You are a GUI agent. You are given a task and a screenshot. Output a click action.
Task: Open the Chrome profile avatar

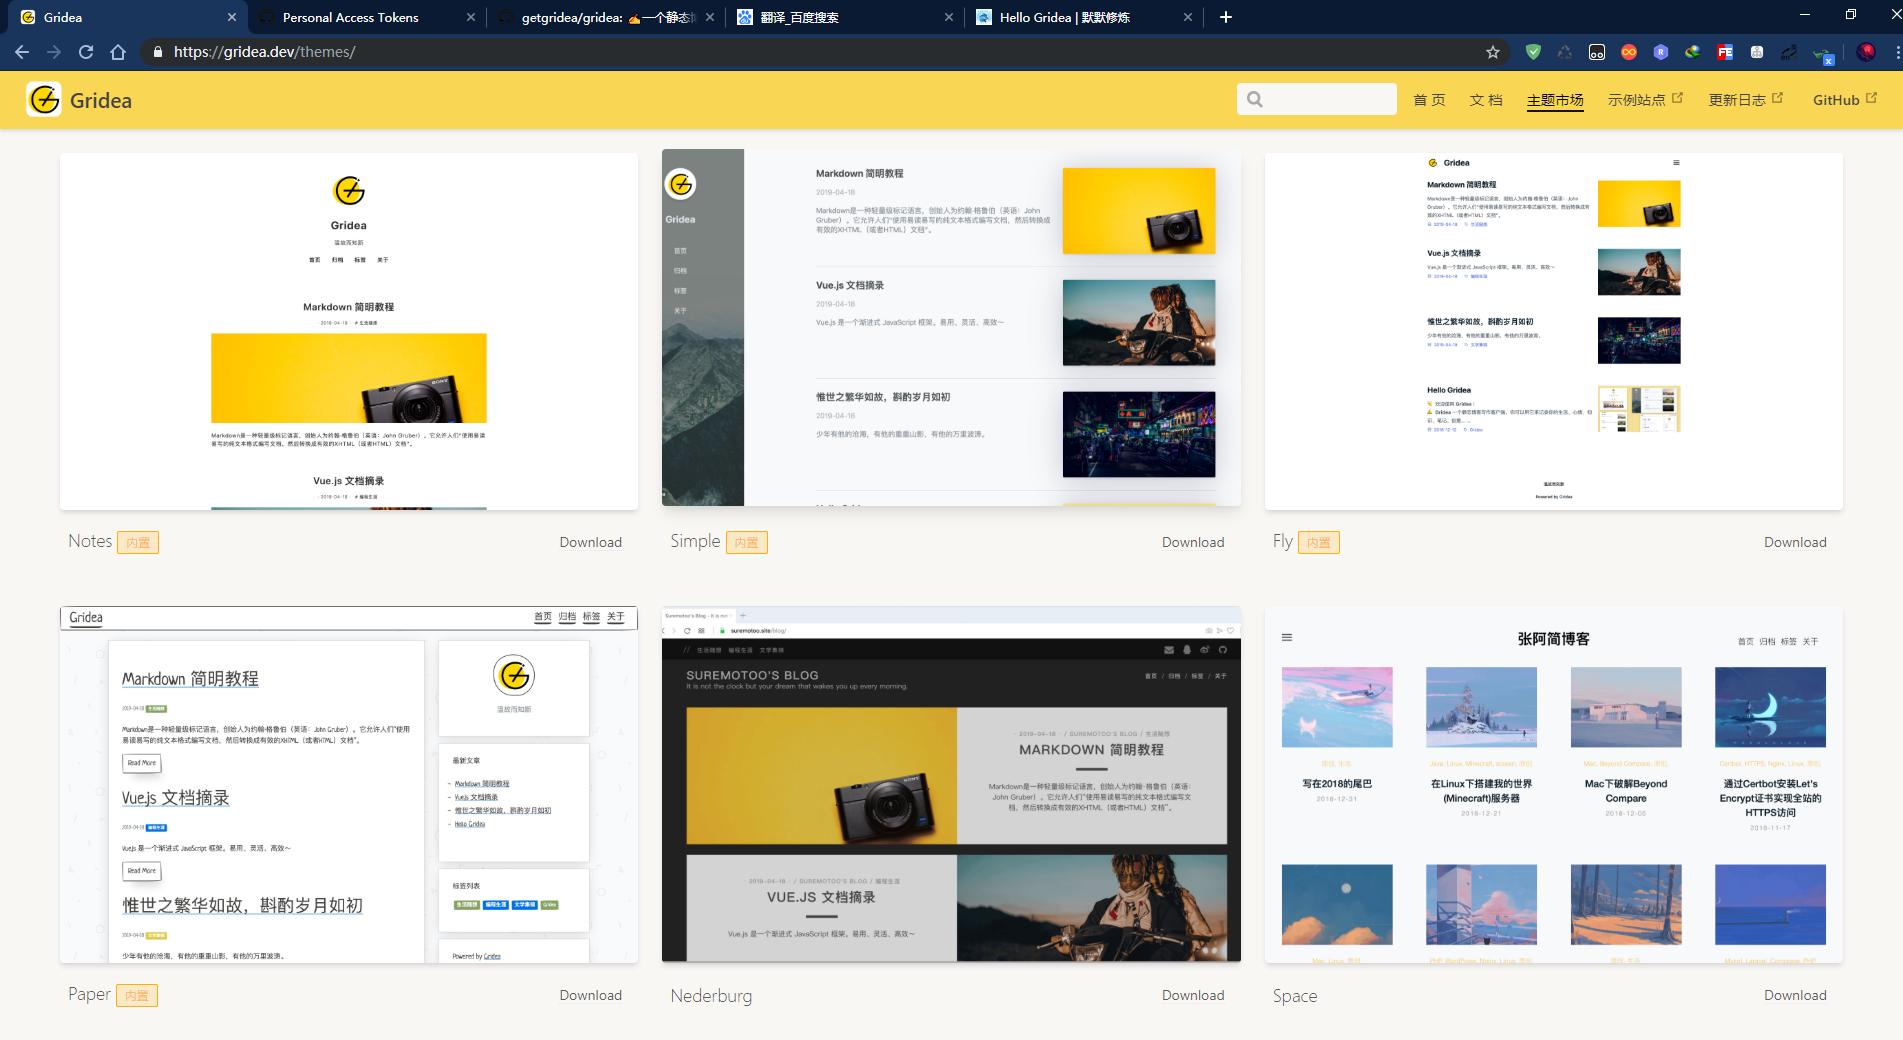[x=1866, y=52]
